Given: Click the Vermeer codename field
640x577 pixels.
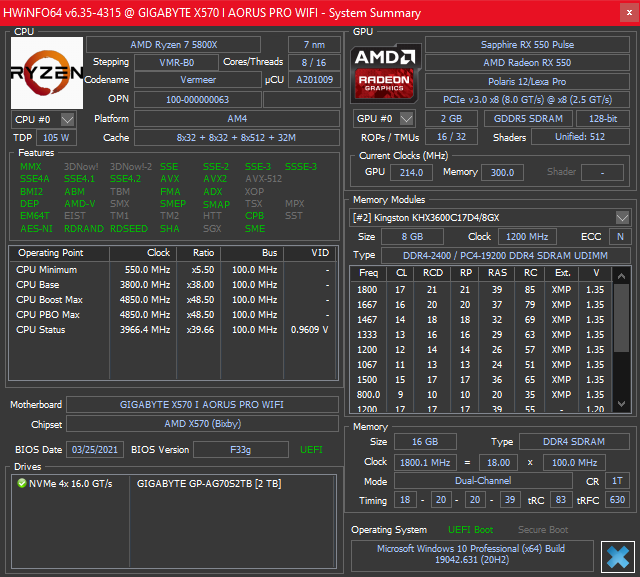Looking at the screenshot, I should (198, 80).
